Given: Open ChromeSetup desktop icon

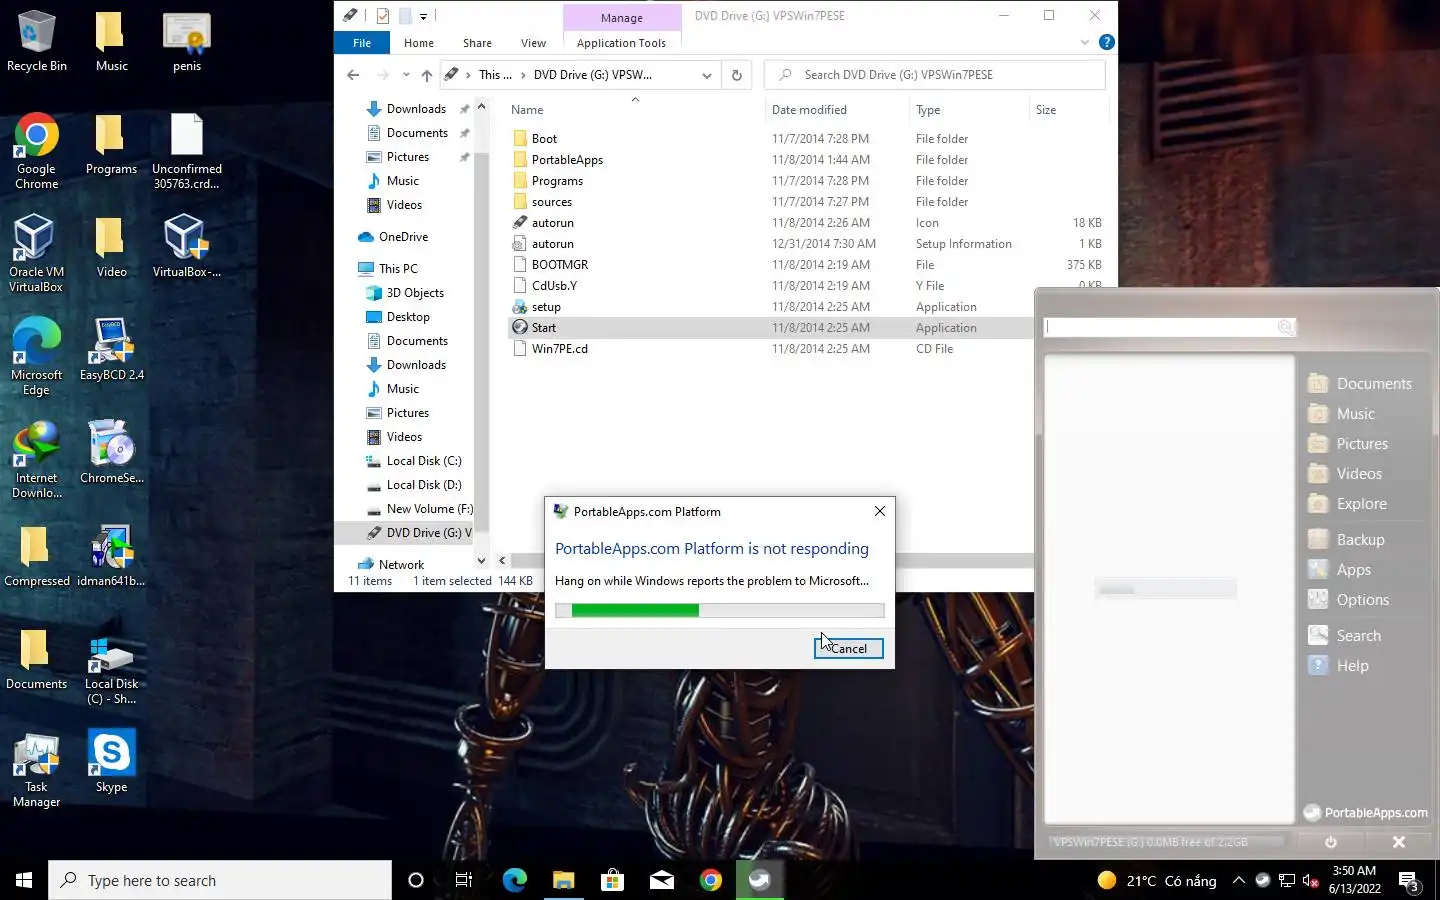Looking at the screenshot, I should (112, 453).
